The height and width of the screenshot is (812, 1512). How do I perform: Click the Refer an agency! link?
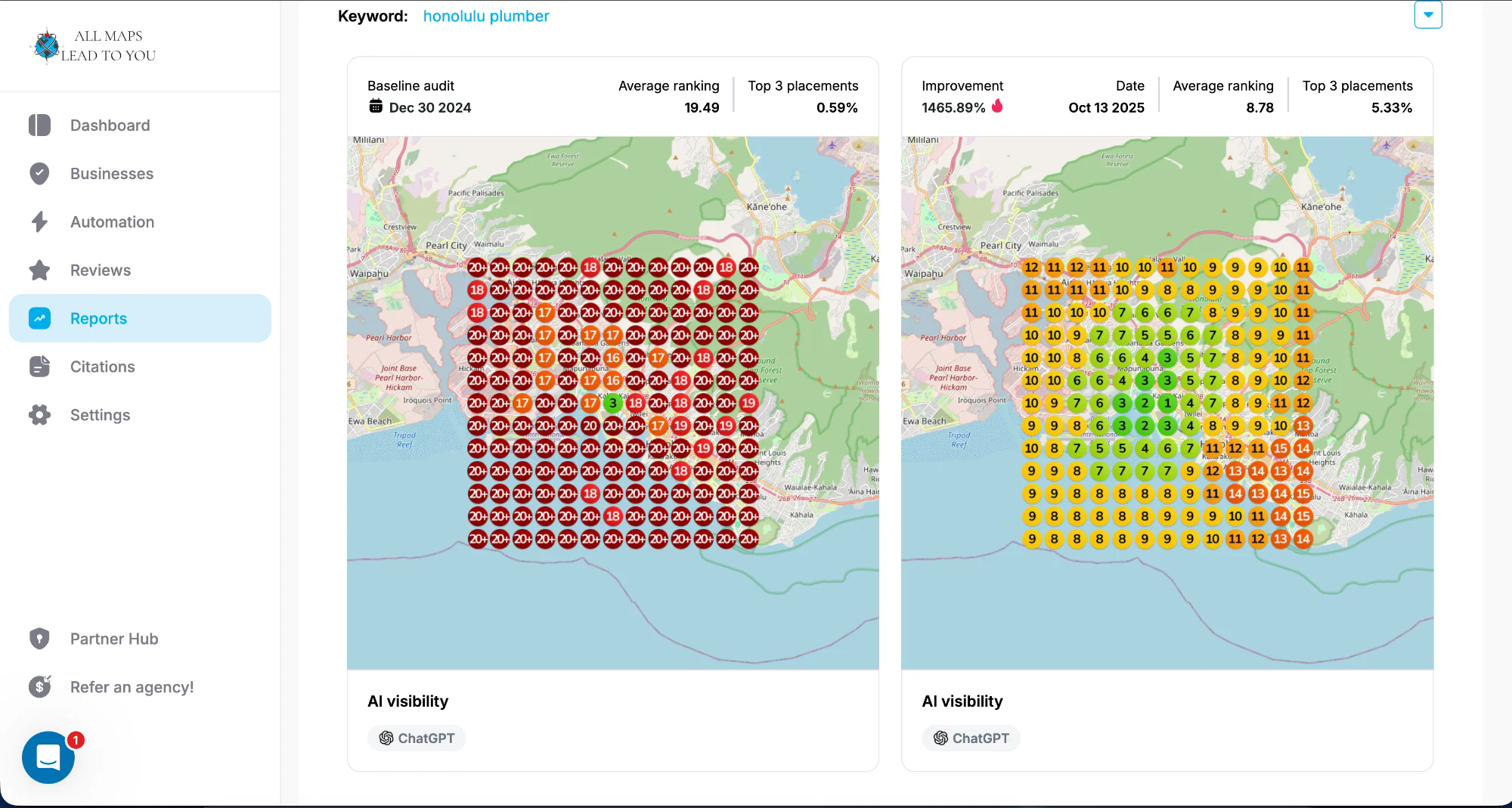click(x=131, y=687)
